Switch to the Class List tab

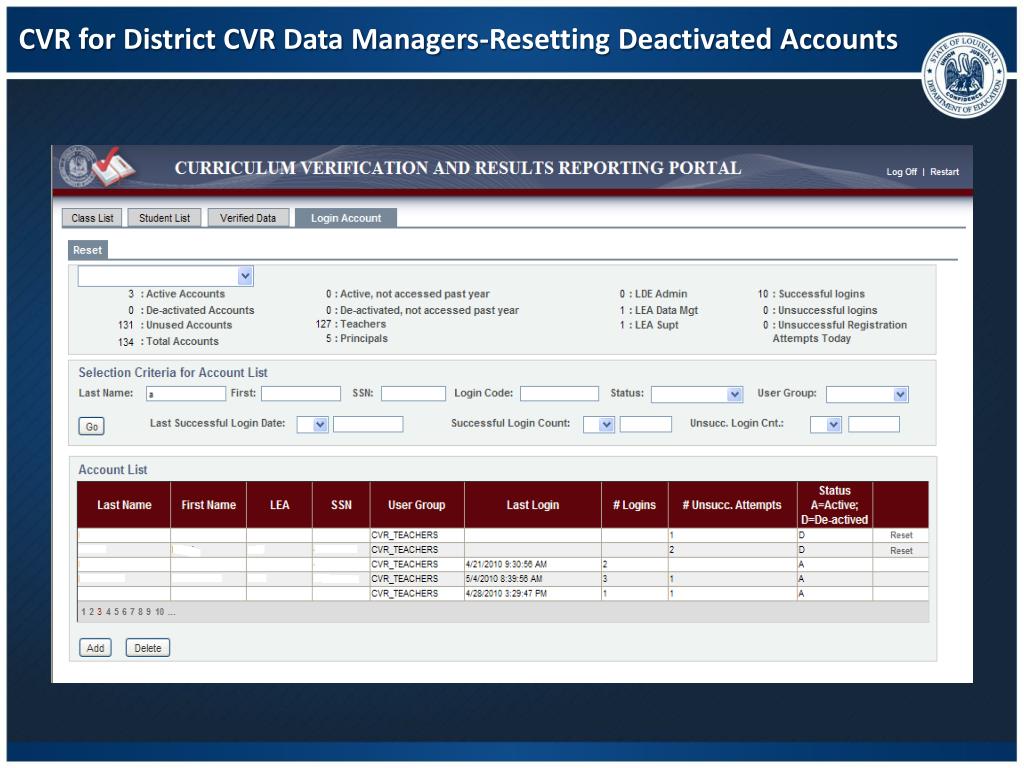click(x=92, y=218)
